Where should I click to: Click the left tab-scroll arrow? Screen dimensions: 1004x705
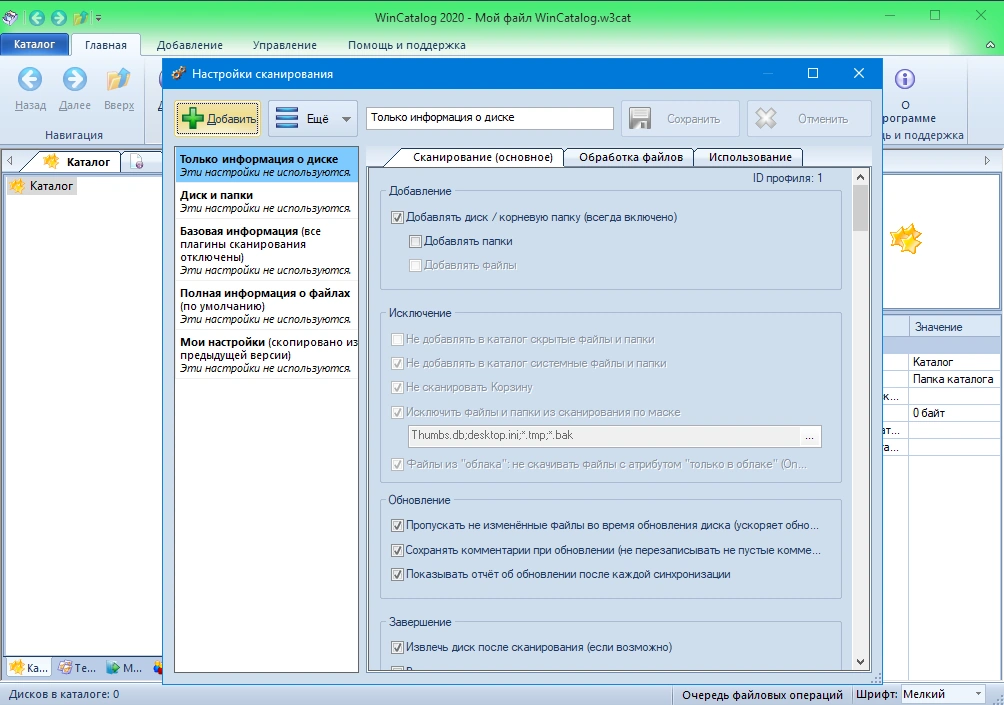click(x=10, y=161)
